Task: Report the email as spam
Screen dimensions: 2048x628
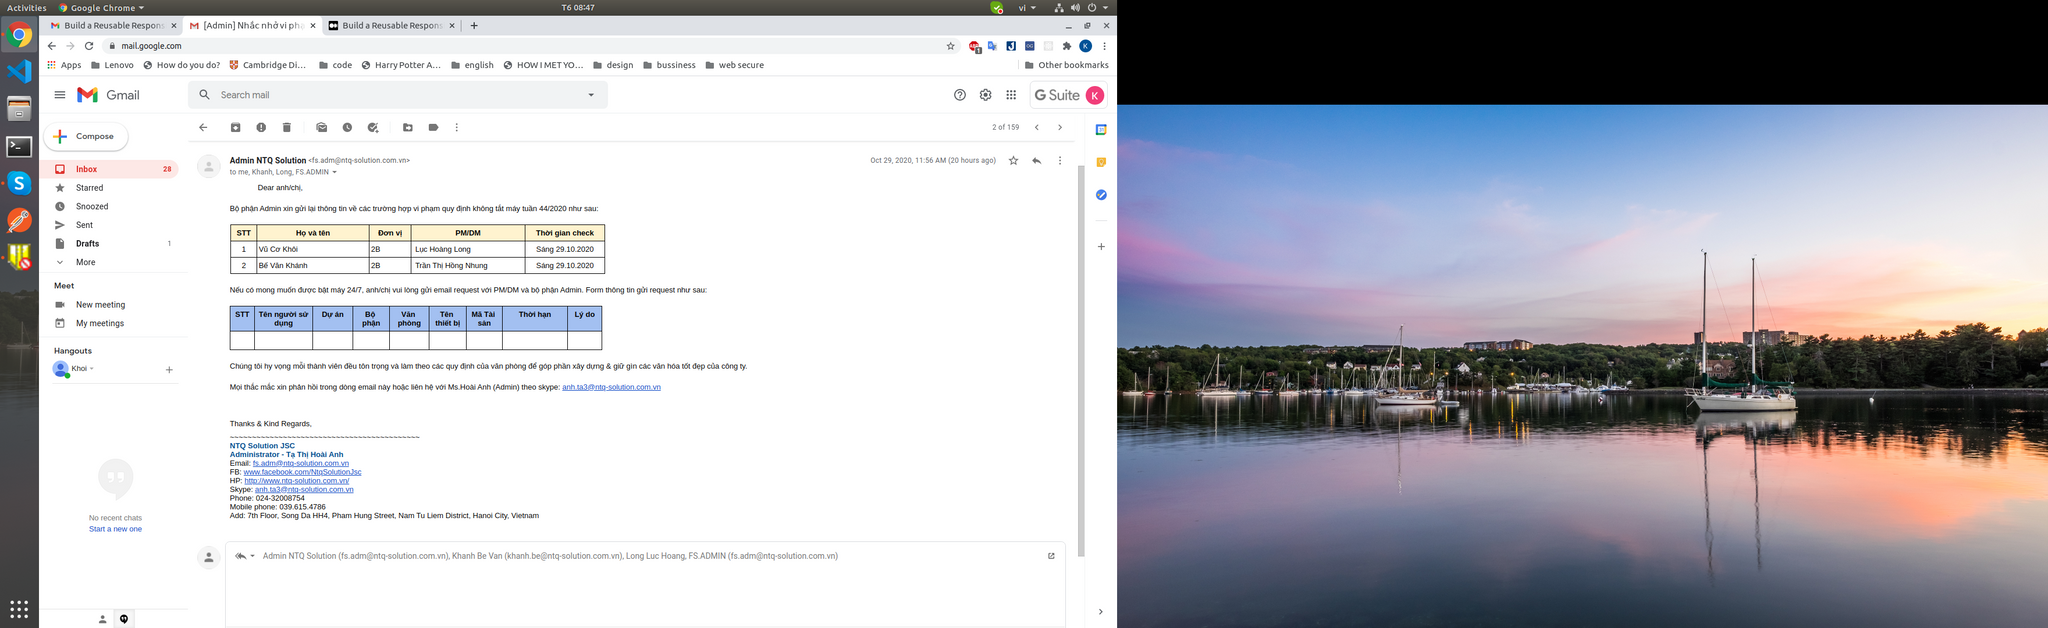Action: [261, 128]
